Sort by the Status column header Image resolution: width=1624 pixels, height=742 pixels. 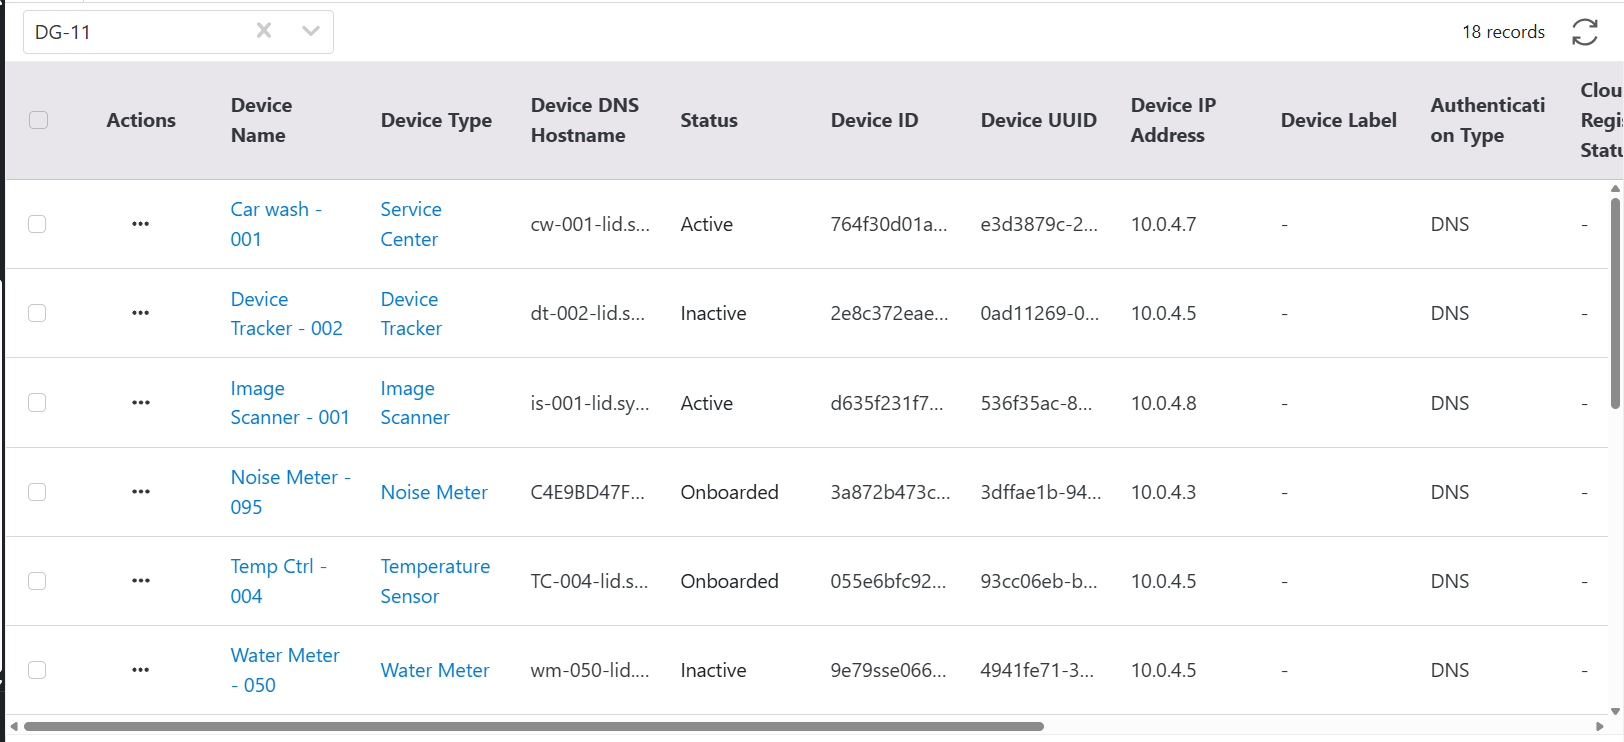pos(708,120)
